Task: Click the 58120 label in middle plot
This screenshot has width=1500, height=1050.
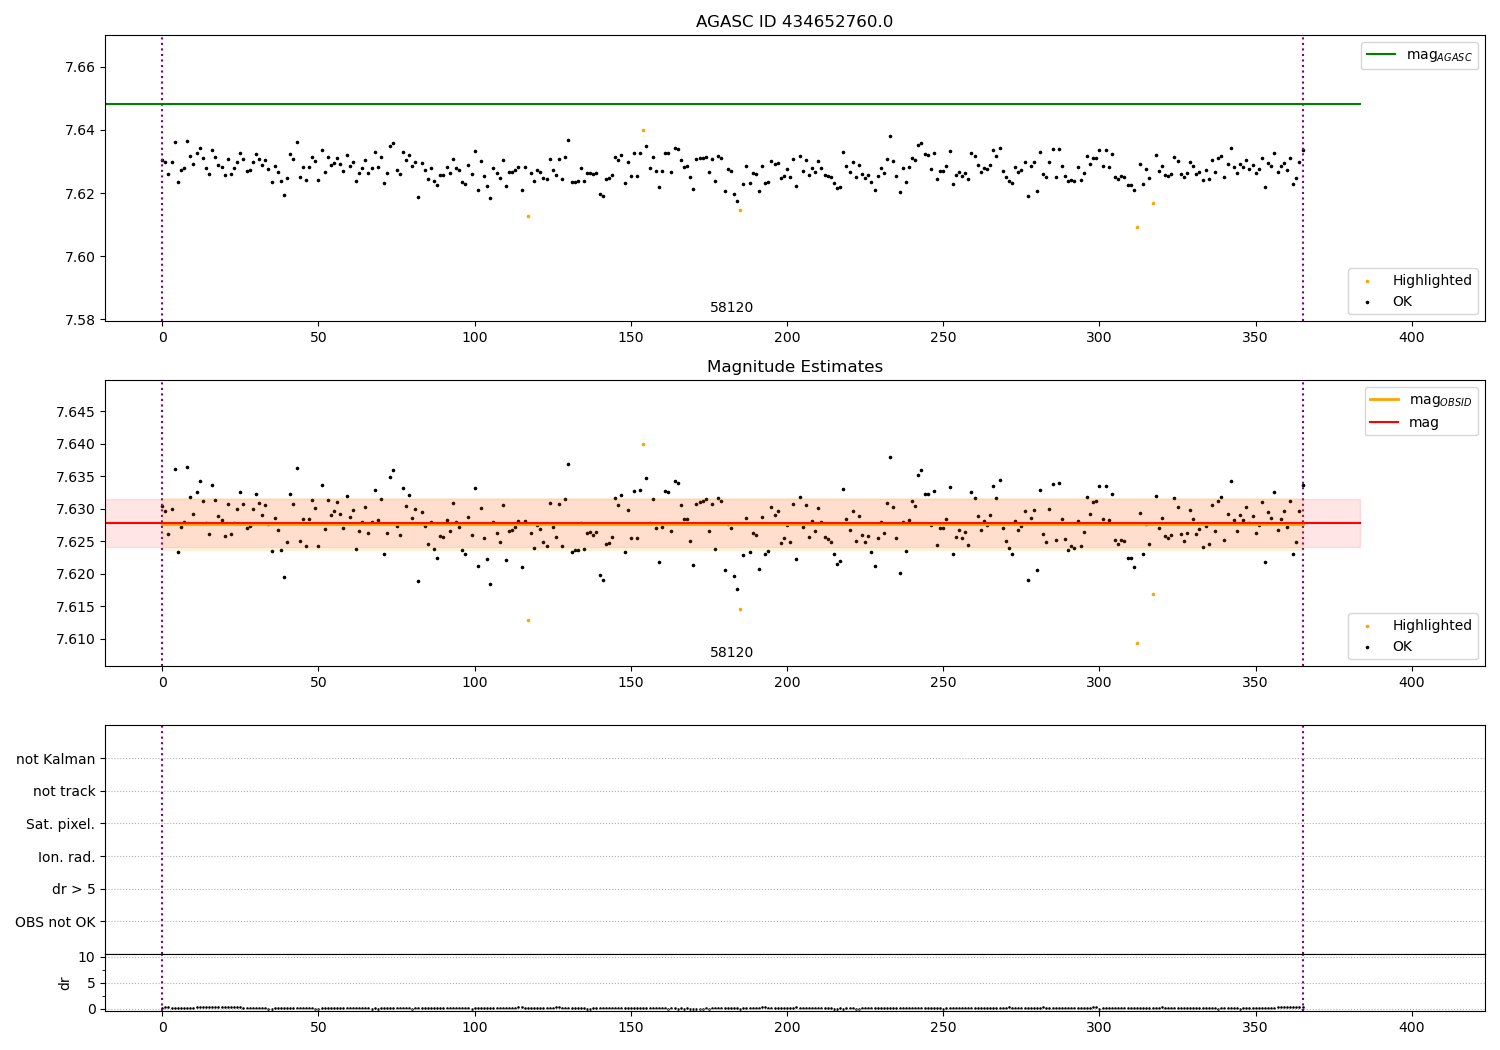Action: (x=732, y=653)
